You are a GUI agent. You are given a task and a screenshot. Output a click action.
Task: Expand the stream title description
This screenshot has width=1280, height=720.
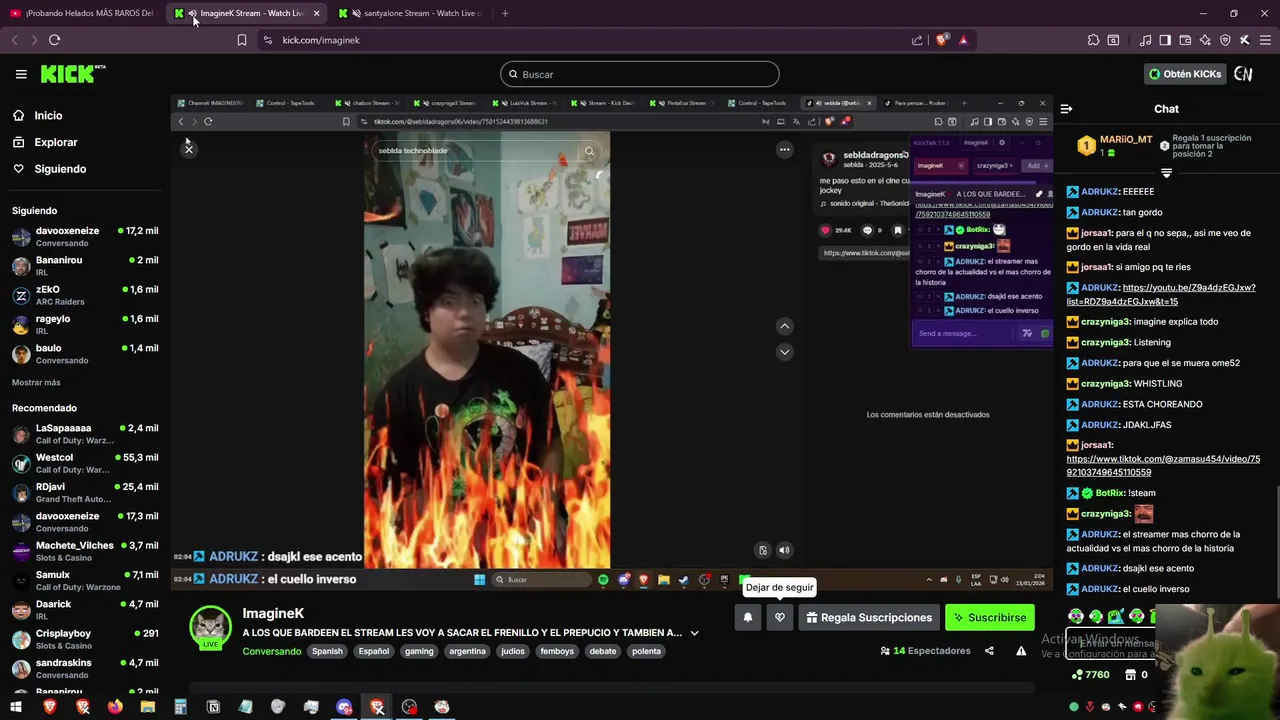(x=694, y=633)
